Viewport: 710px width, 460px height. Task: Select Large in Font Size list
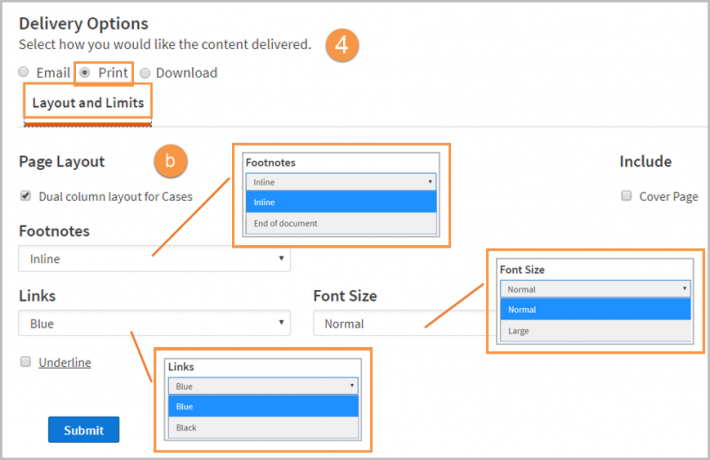click(x=595, y=331)
